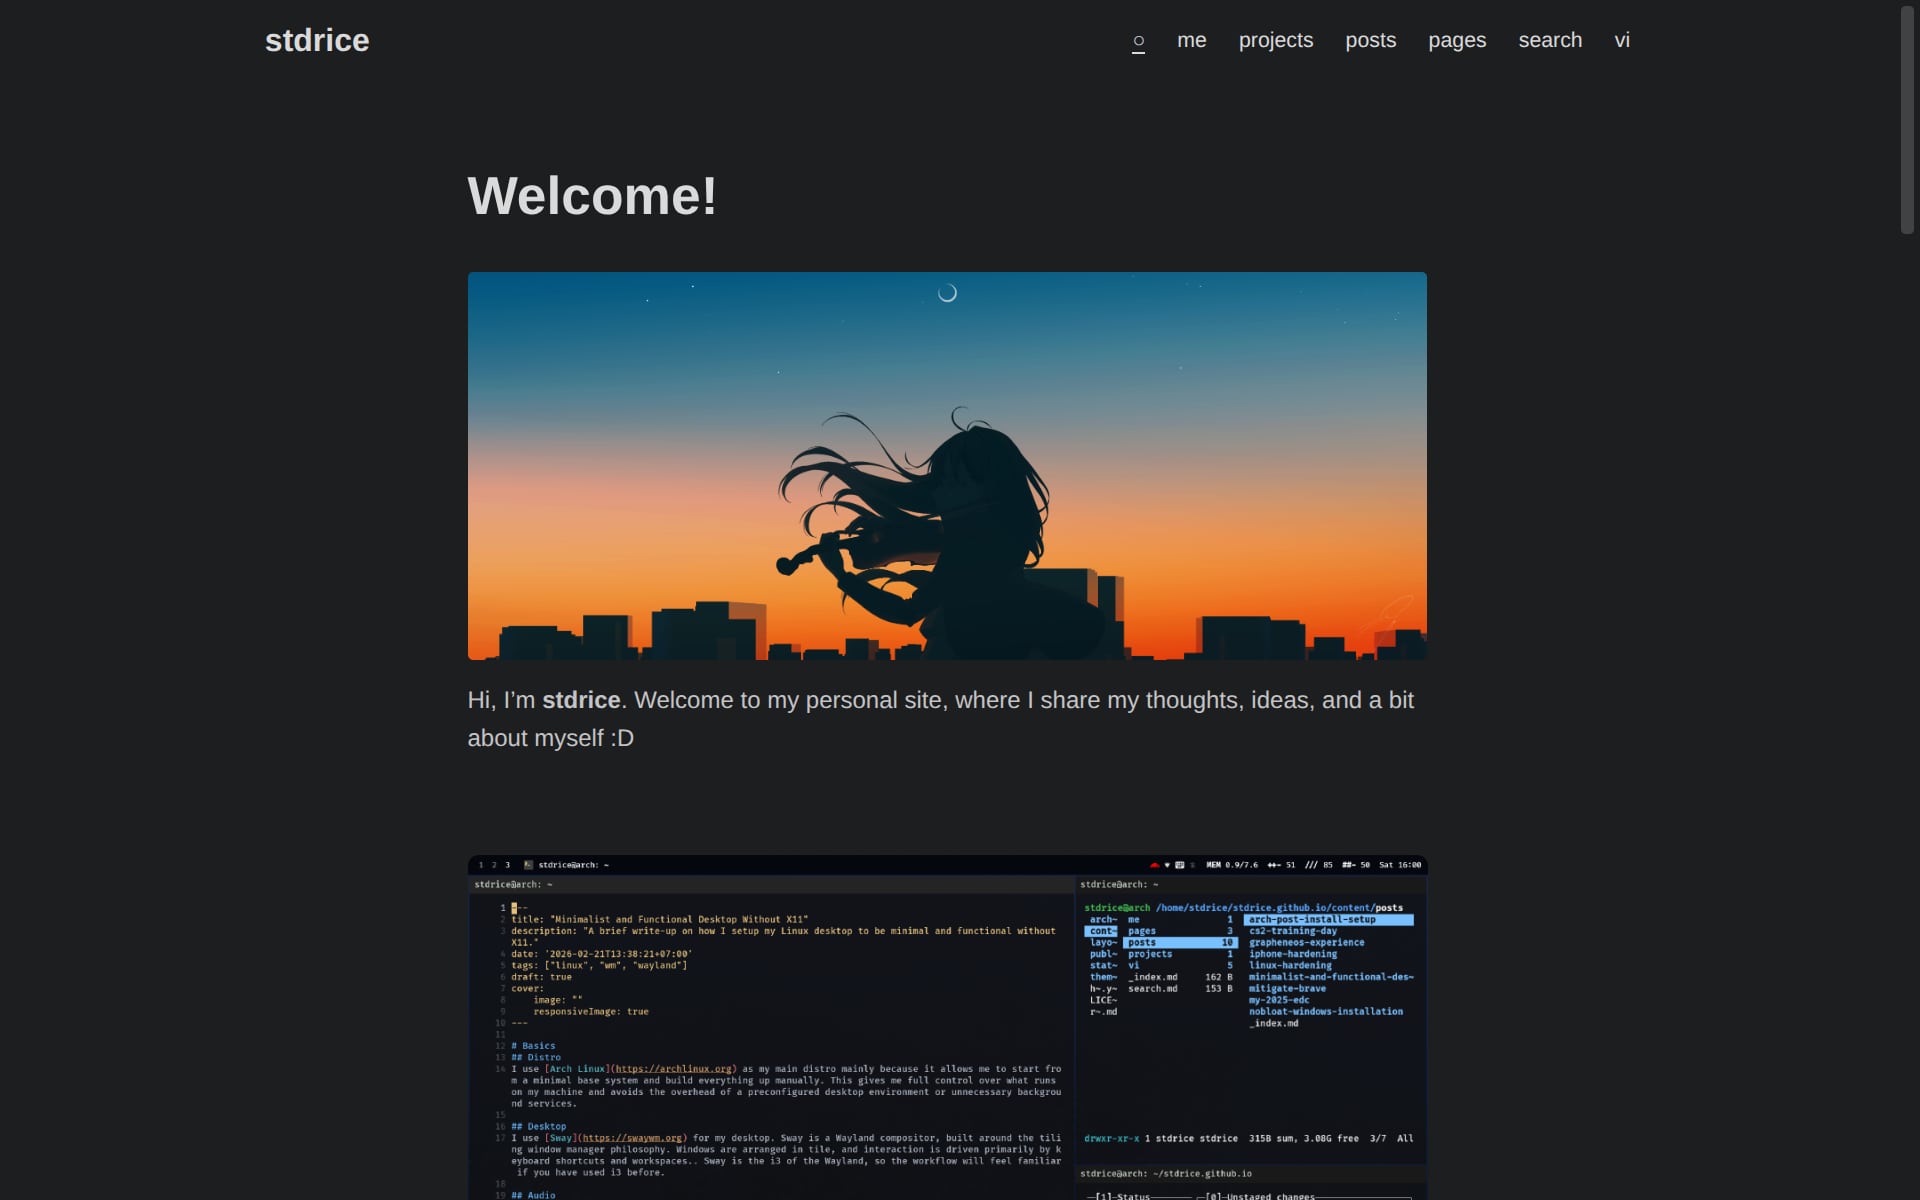
Task: Open the posts section in navbar
Action: tap(1370, 40)
